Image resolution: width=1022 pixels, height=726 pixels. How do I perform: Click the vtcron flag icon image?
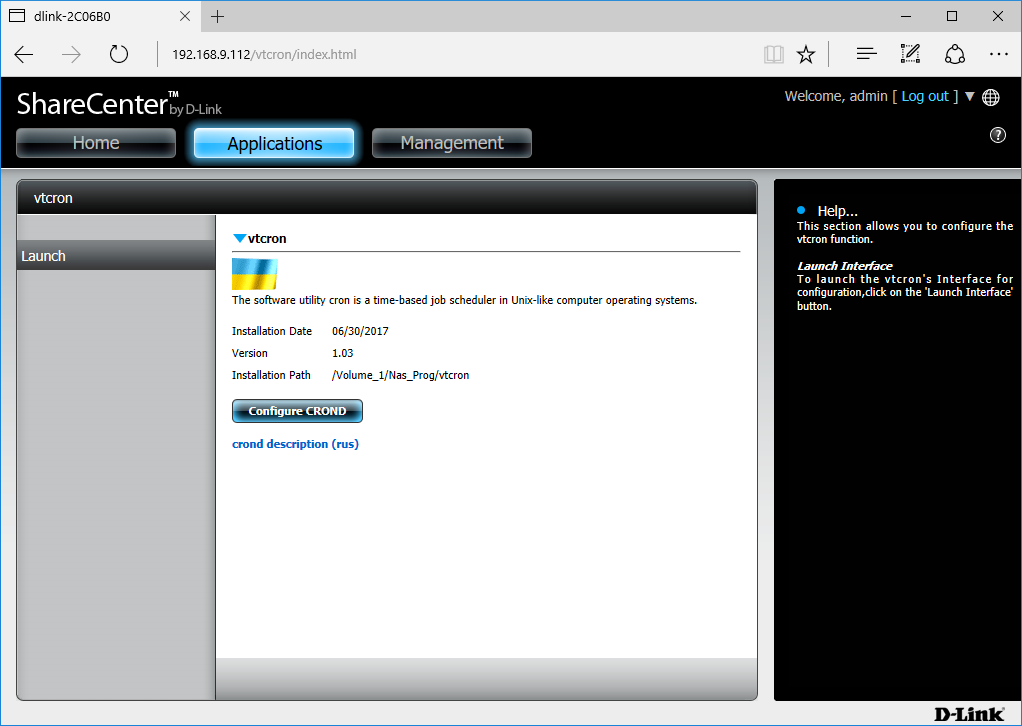pyautogui.click(x=255, y=274)
